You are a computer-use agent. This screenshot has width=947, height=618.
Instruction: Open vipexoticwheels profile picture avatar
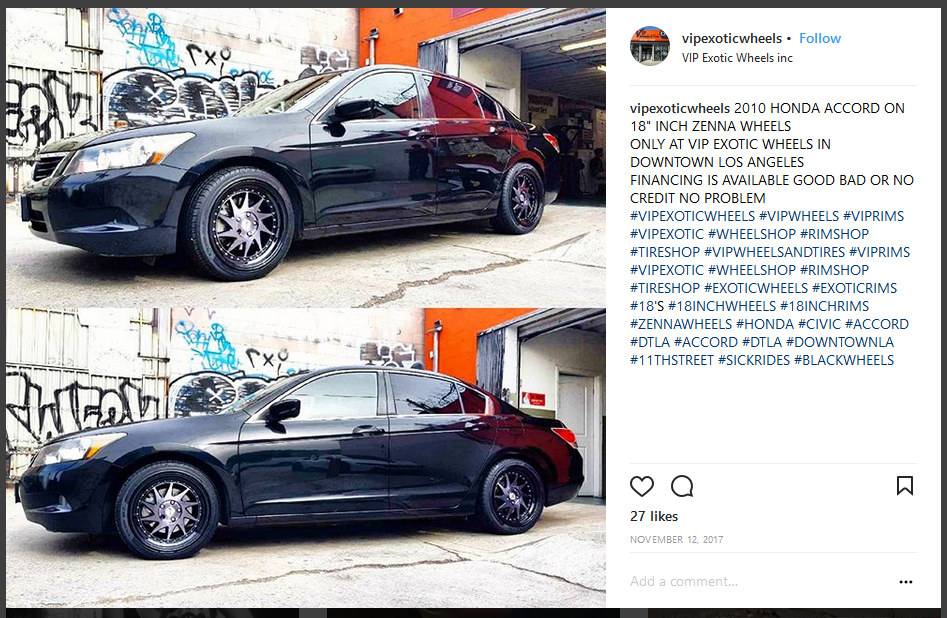point(649,46)
